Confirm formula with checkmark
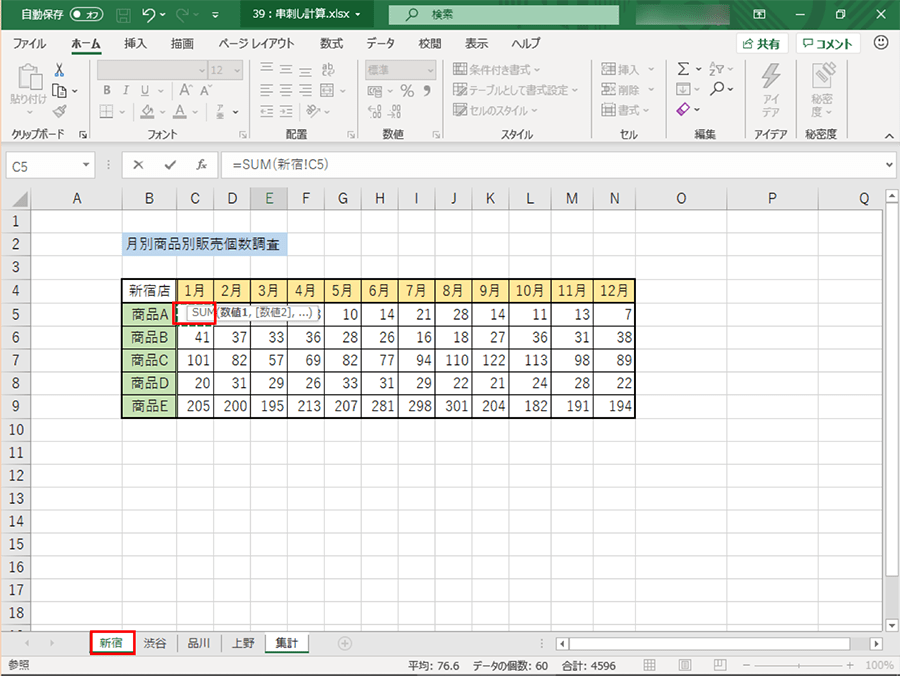The image size is (900, 676). [x=170, y=165]
